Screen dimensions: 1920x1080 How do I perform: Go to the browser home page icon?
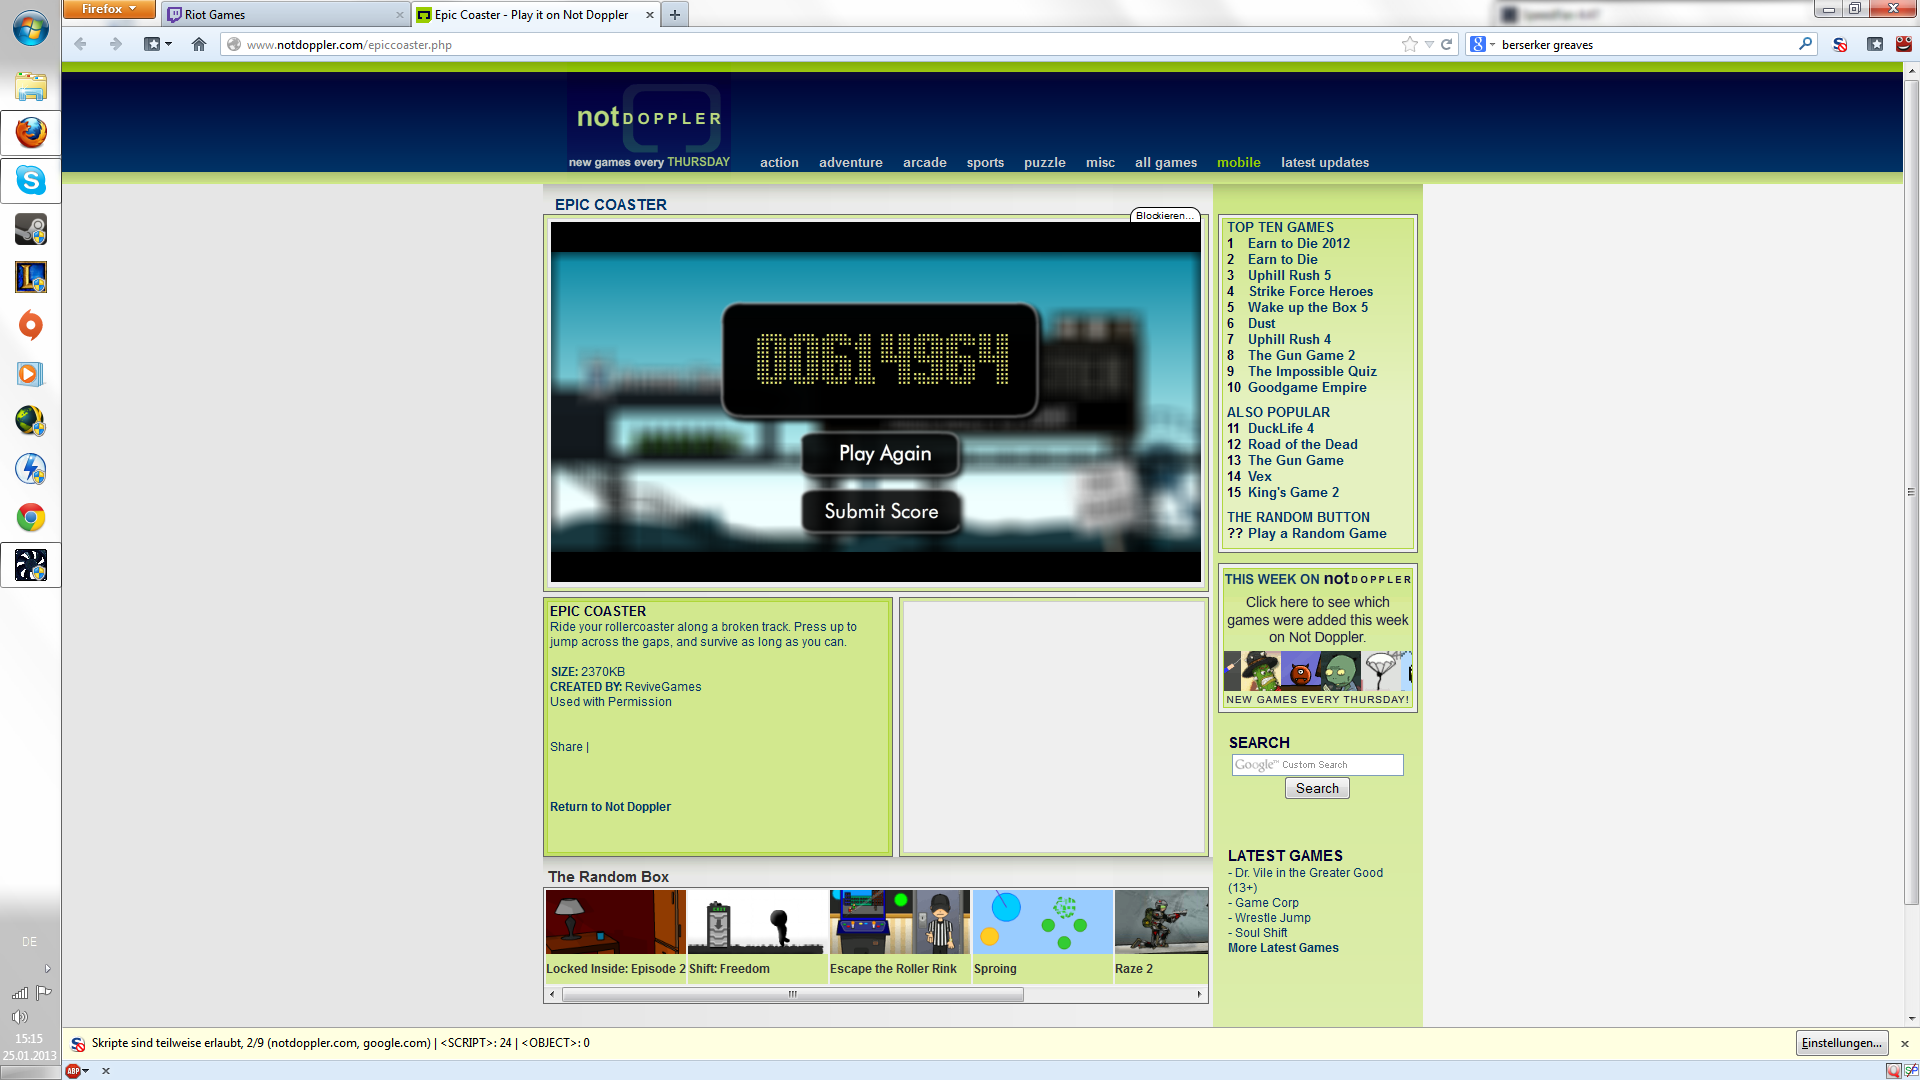199,44
